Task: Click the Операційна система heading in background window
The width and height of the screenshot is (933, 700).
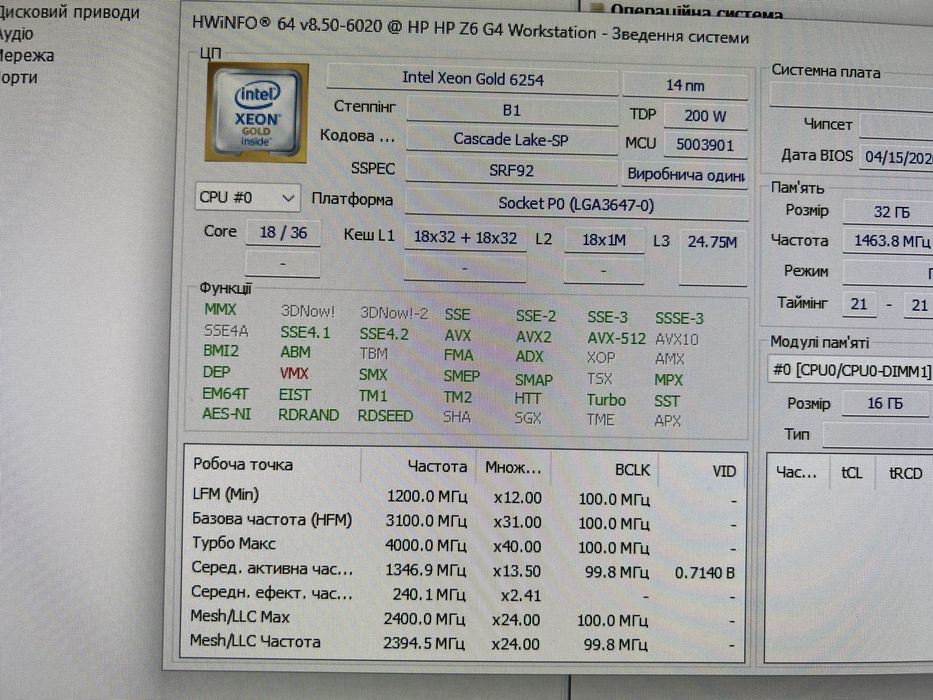Action: (696, 11)
